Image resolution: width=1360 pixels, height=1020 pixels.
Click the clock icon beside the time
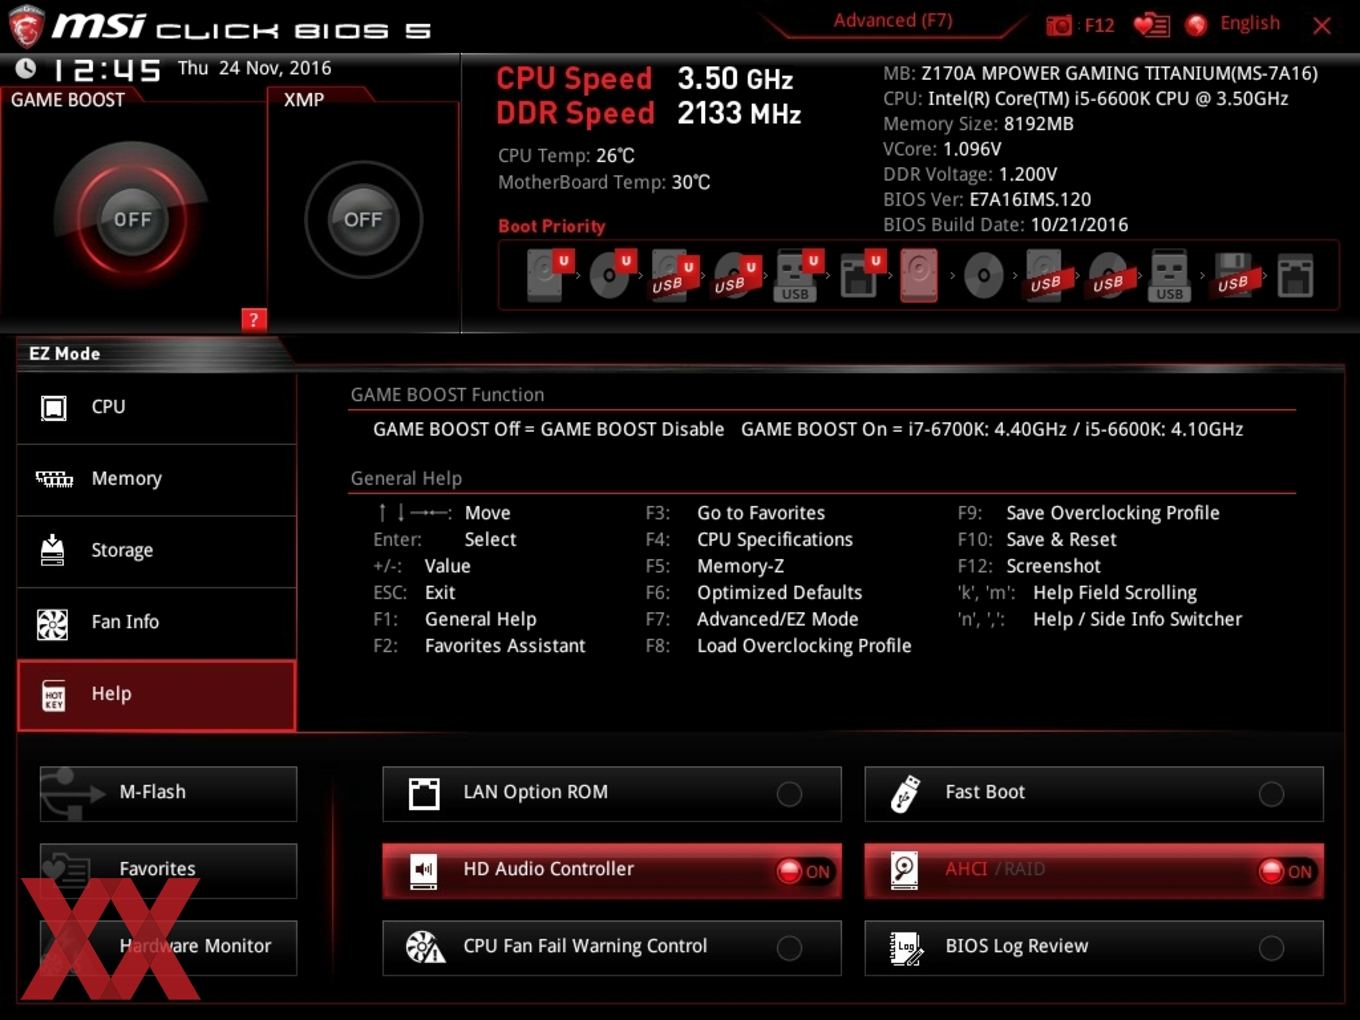click(26, 68)
